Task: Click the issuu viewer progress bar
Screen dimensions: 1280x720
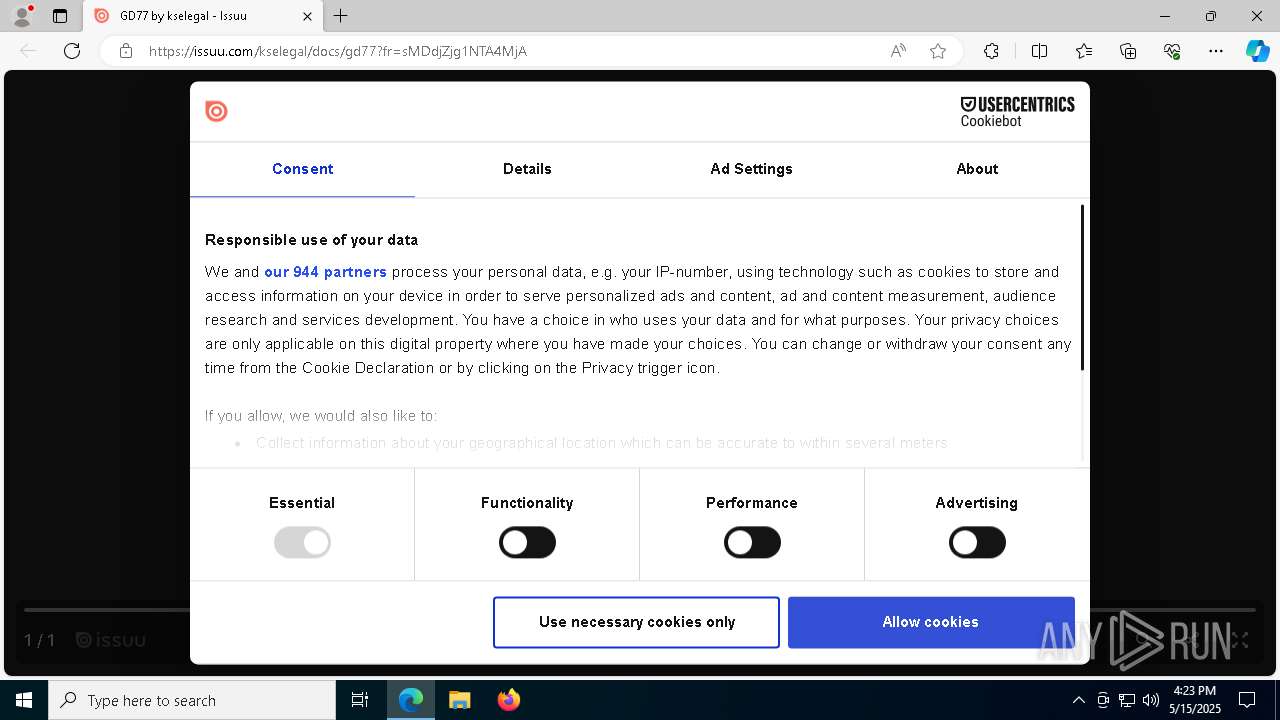Action: (640, 609)
